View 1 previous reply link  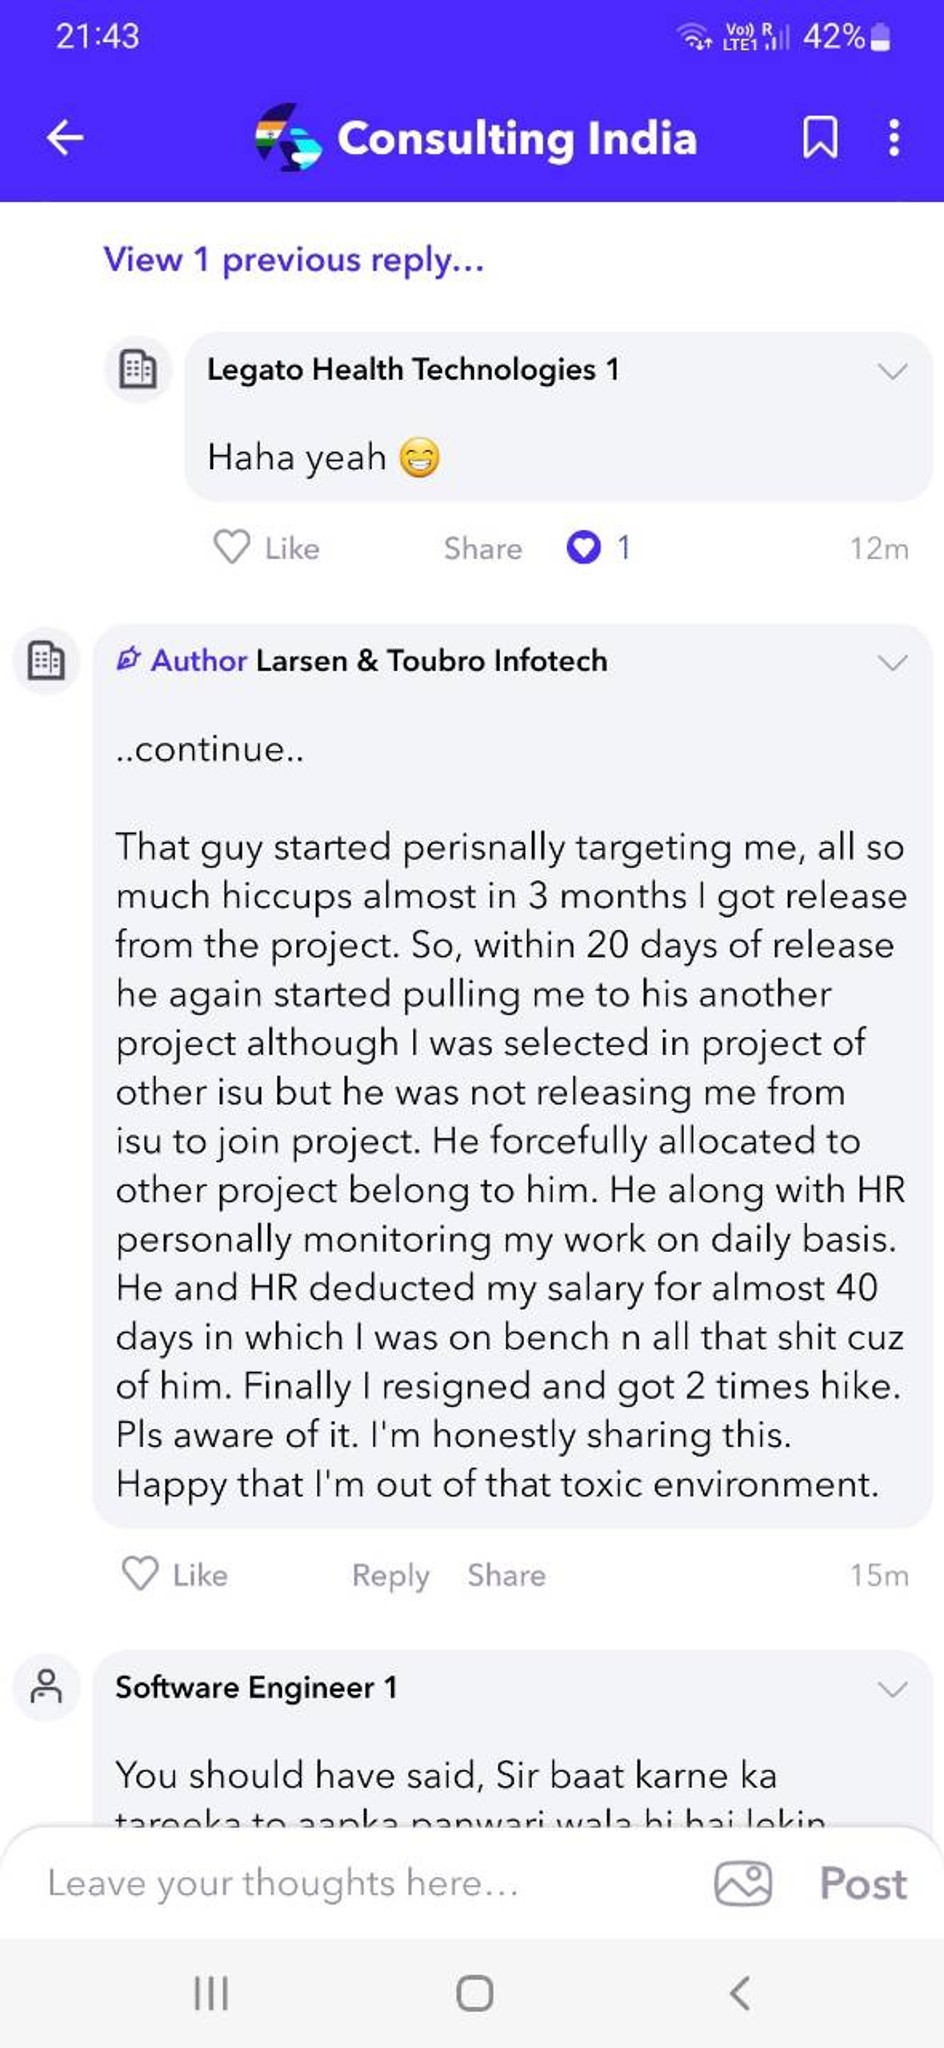[x=294, y=260]
